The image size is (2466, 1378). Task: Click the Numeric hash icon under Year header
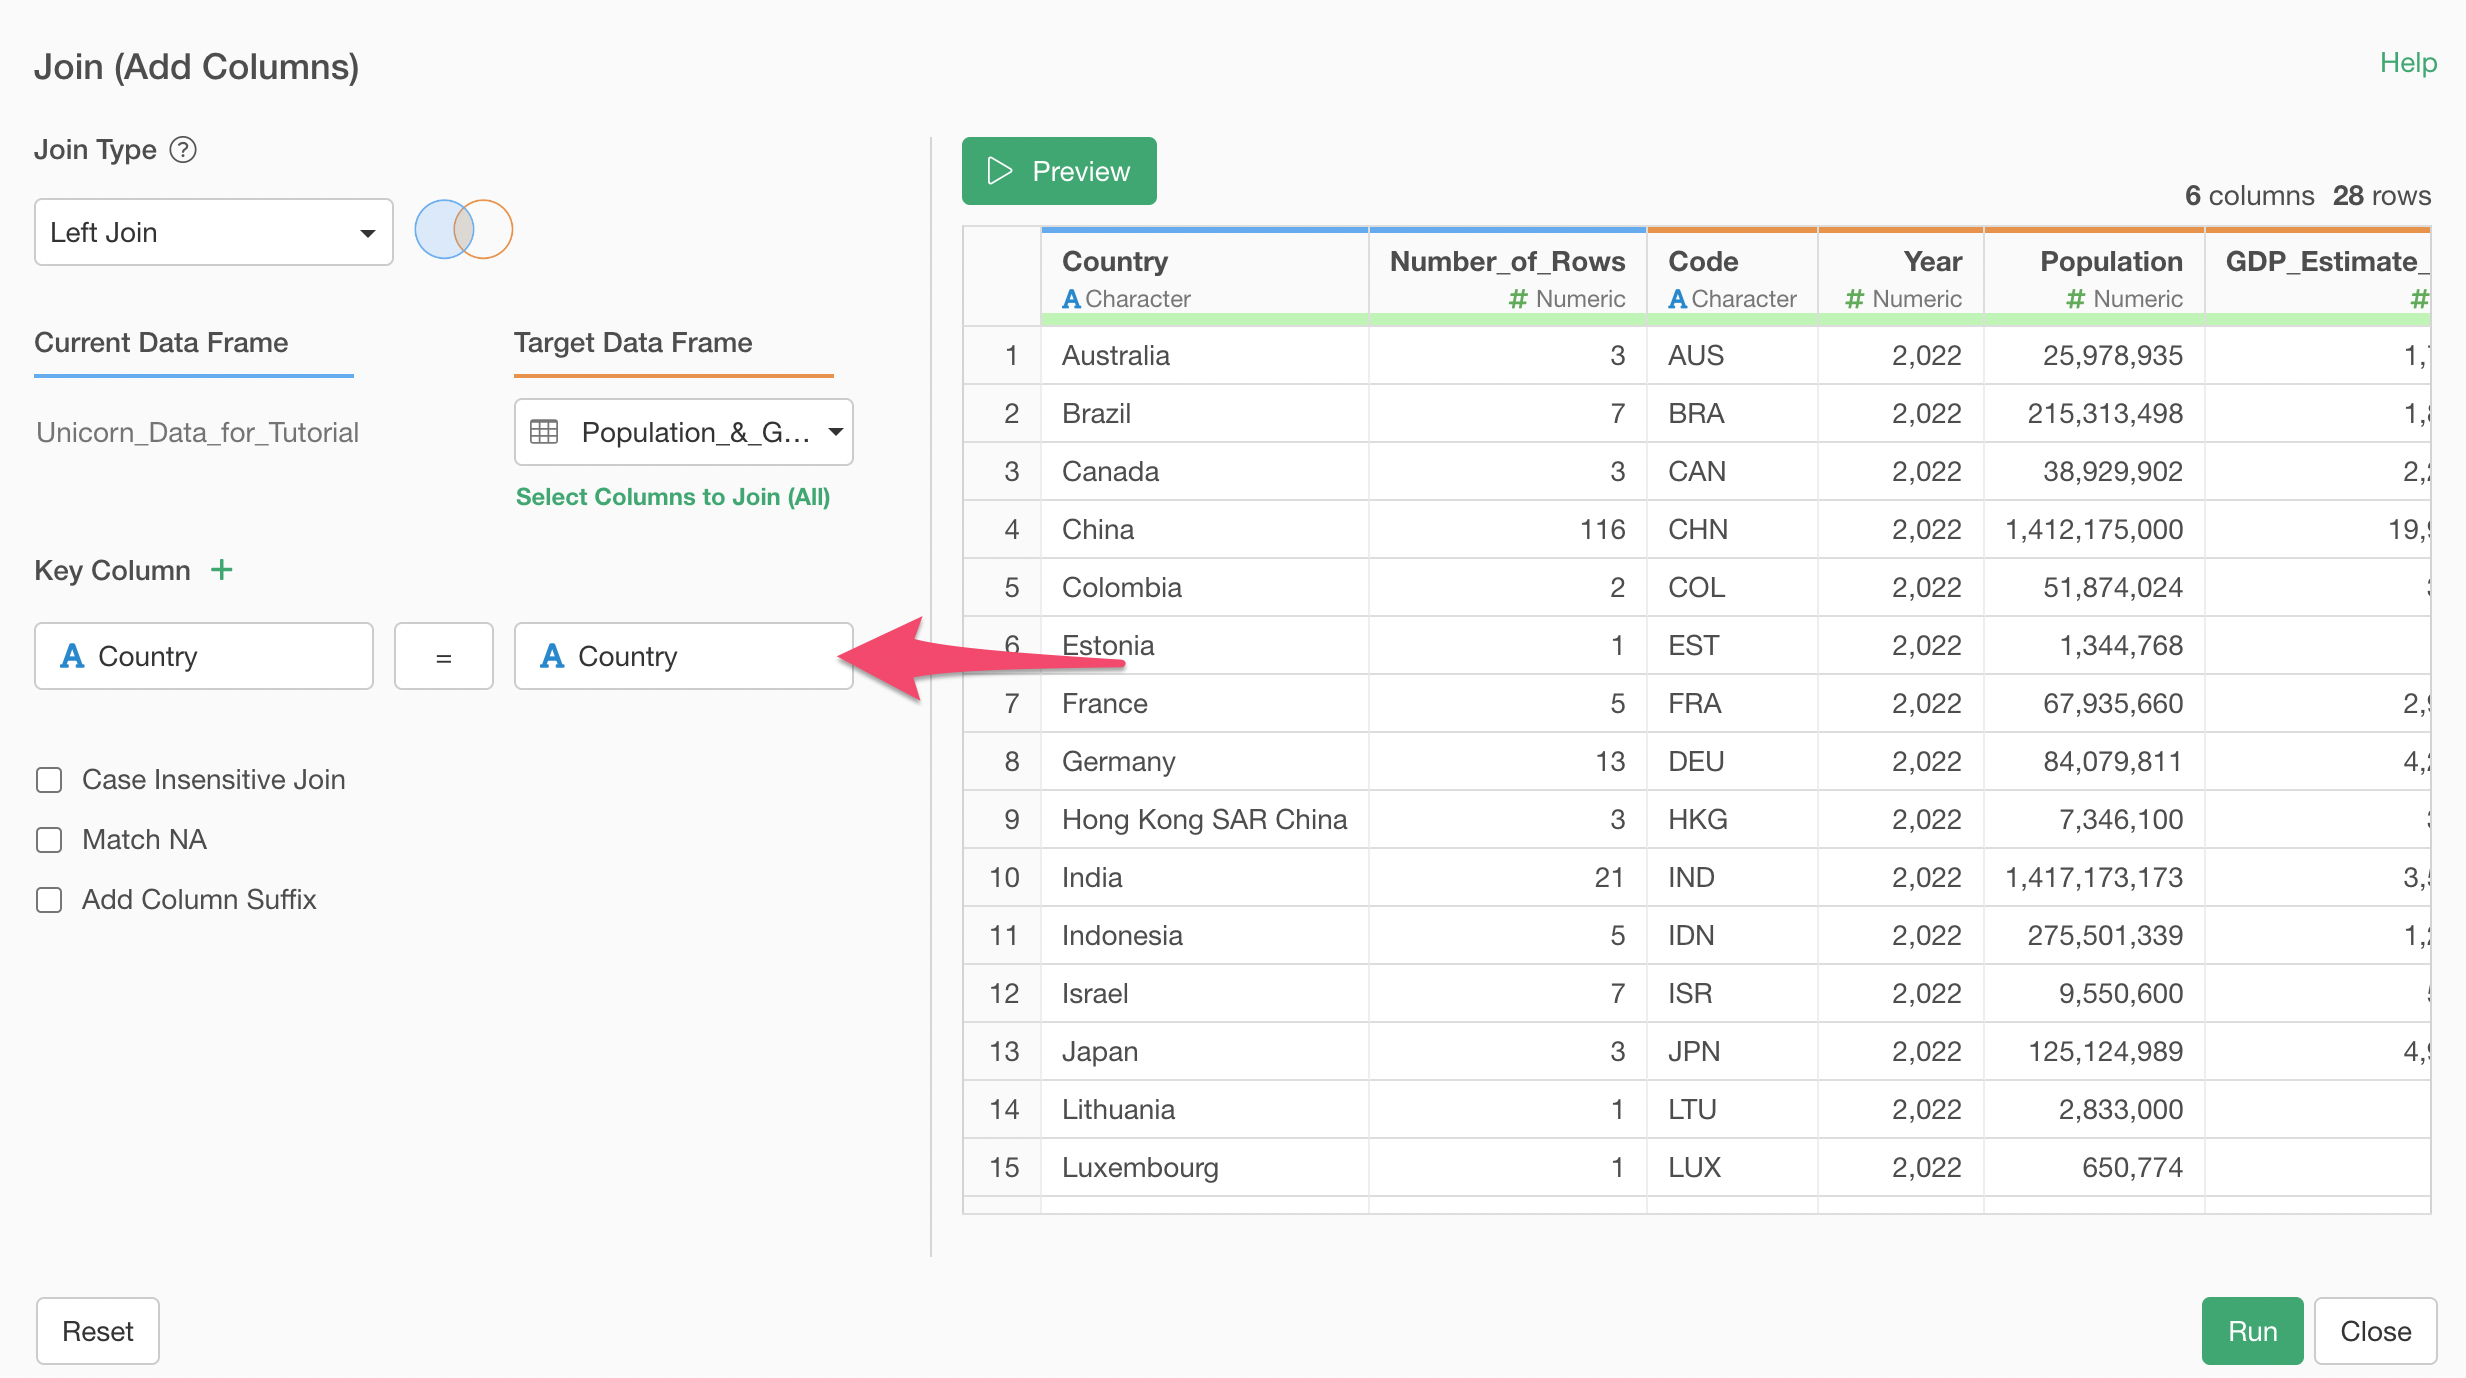(x=1854, y=299)
